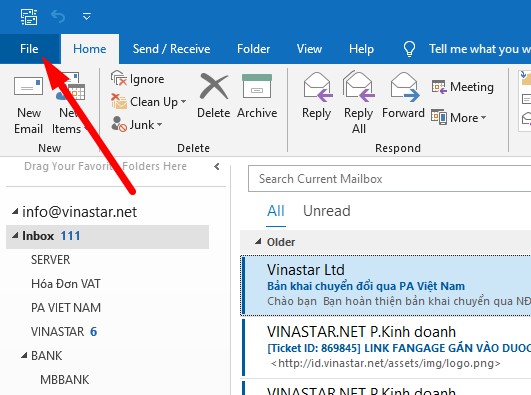This screenshot has width=531, height=395.
Task: Open the MBBANK subfolder
Action: pyautogui.click(x=65, y=380)
